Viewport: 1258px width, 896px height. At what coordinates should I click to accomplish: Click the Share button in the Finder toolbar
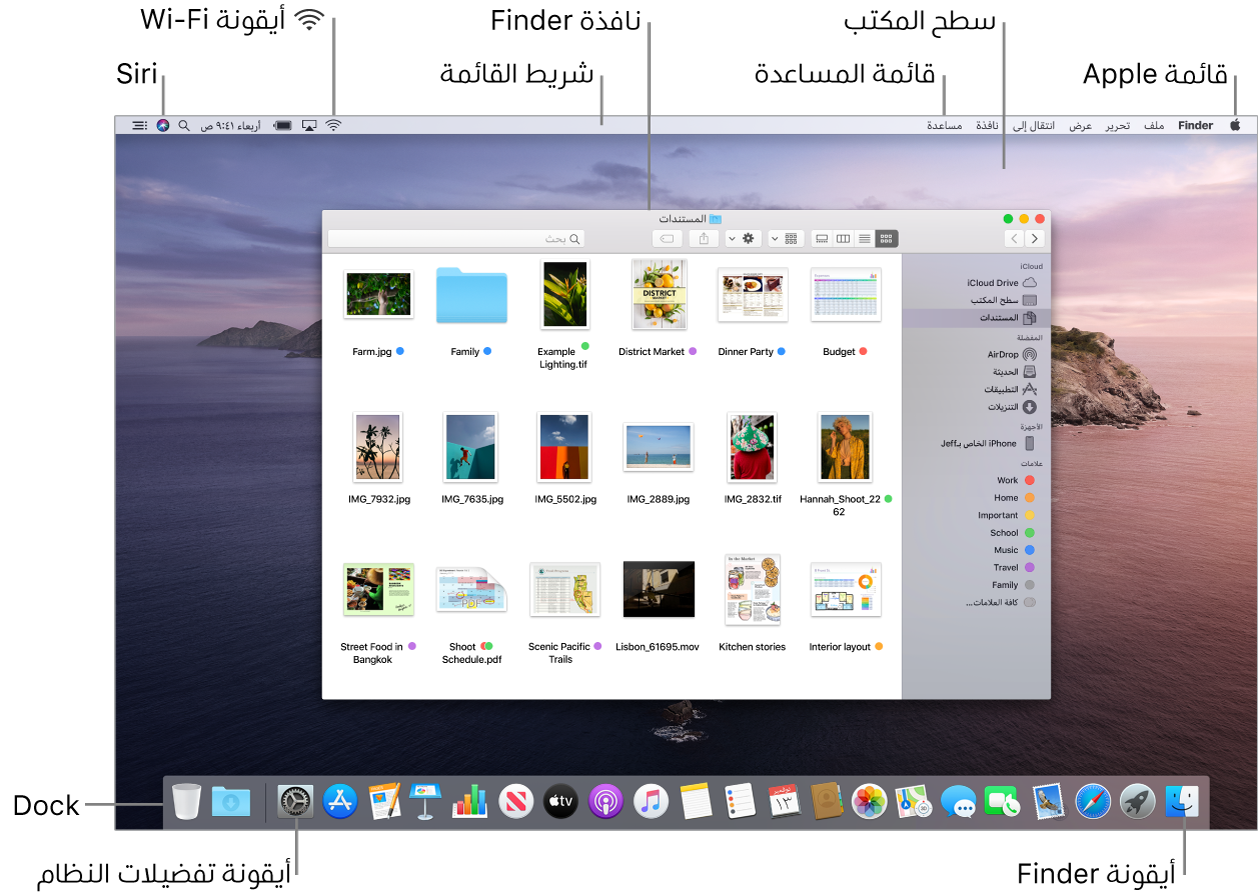[704, 238]
